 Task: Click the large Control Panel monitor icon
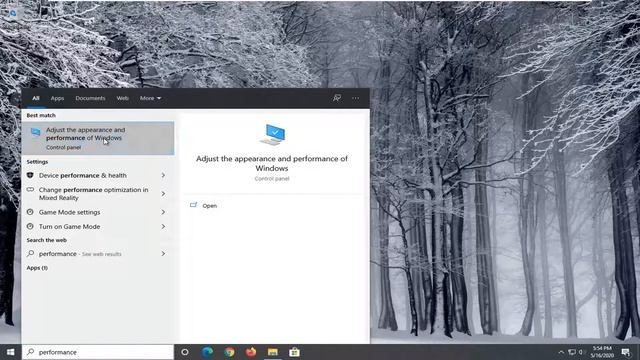272,135
